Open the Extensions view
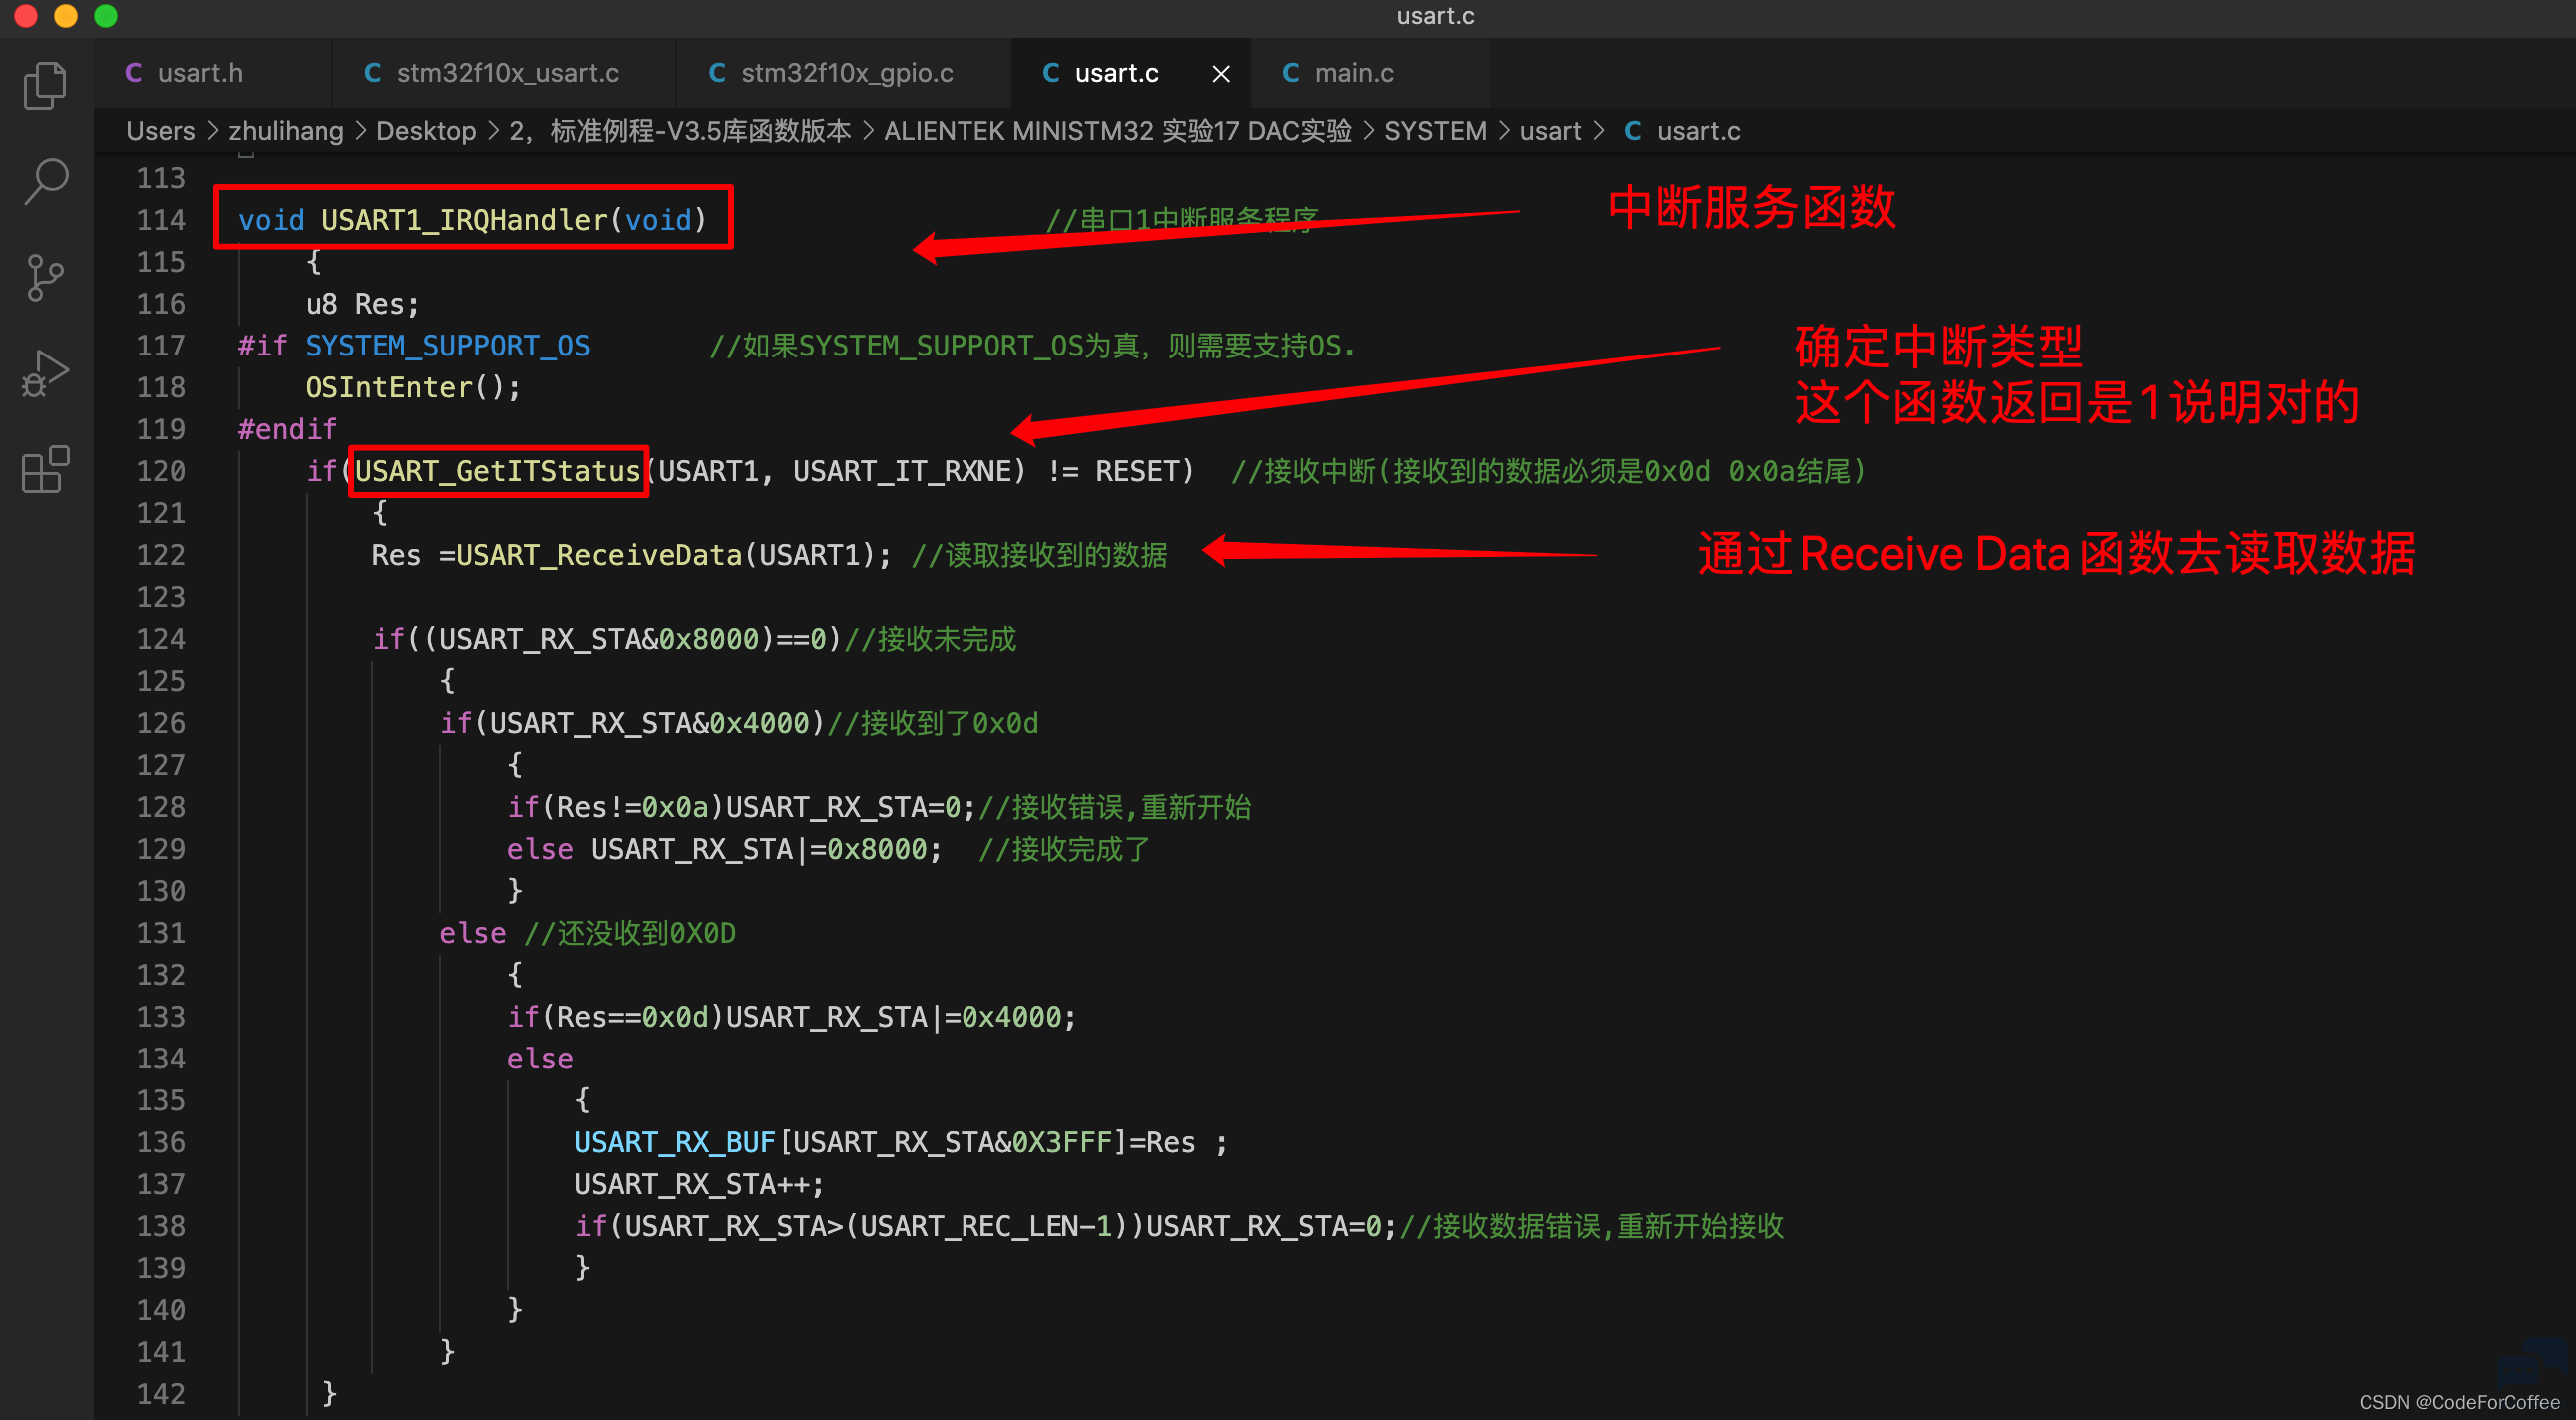This screenshot has height=1420, width=2576. 46,469
